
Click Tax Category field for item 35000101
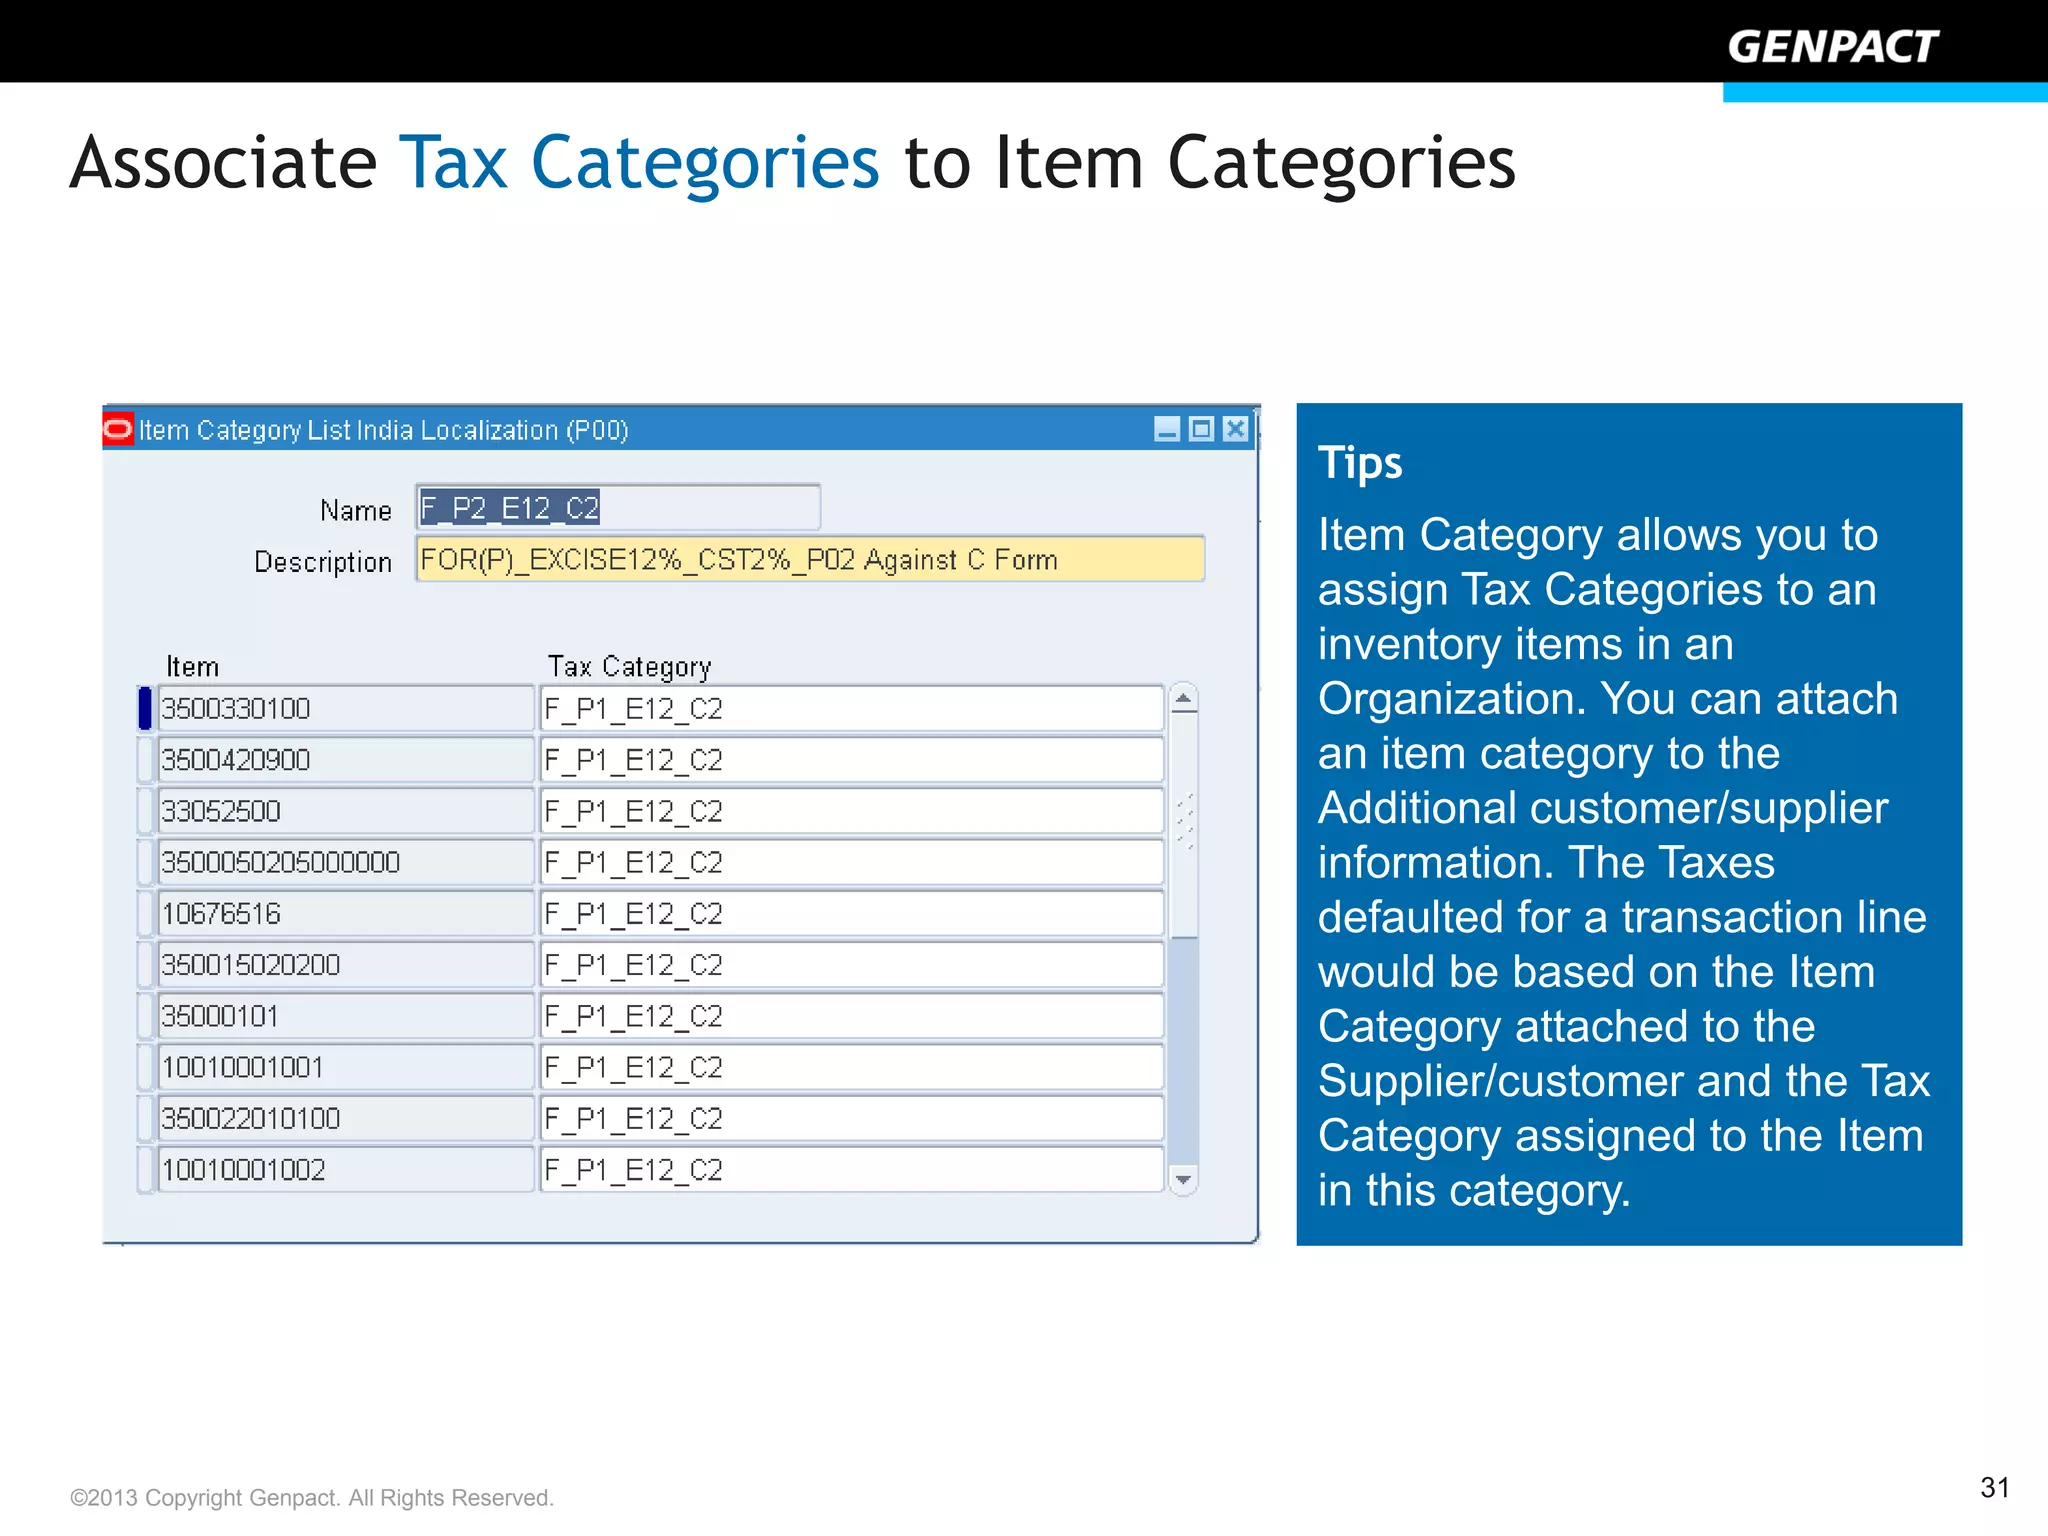point(852,1016)
